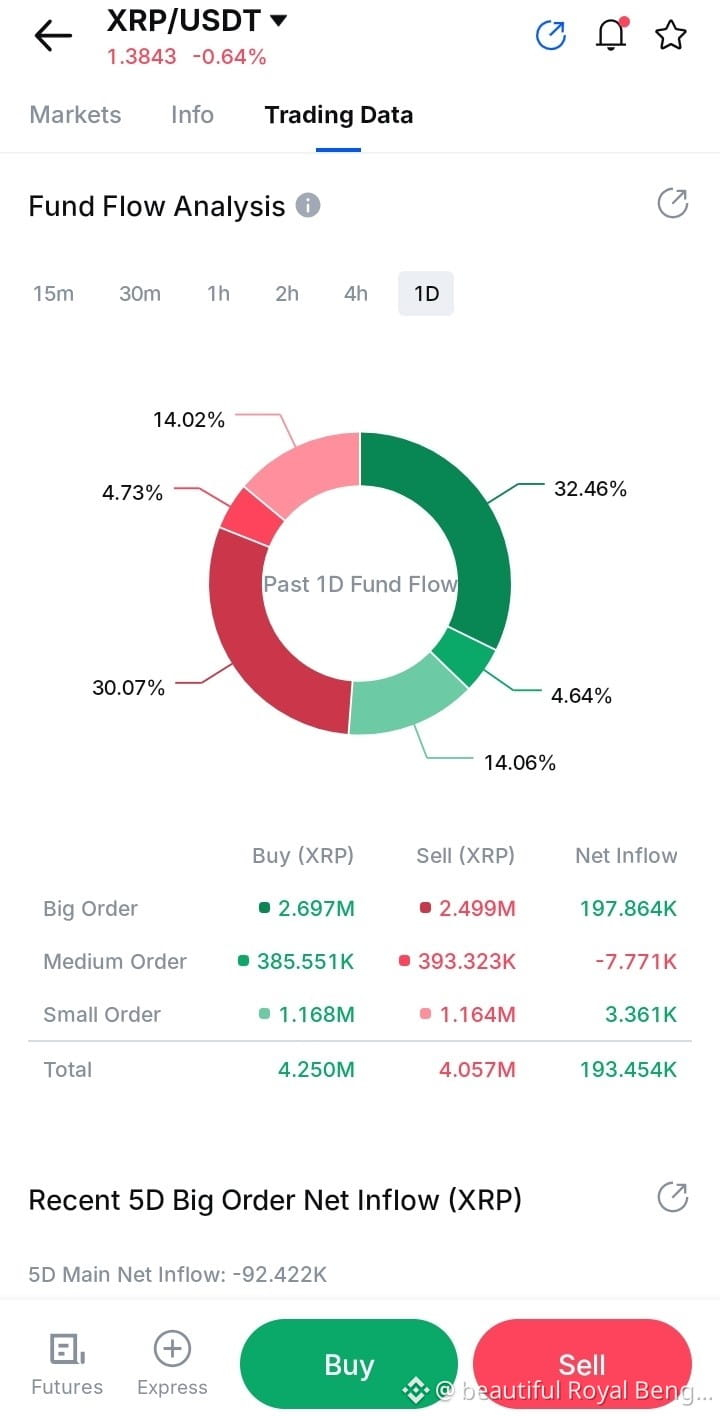Tap the green Buy button
The image size is (720, 1416).
[349, 1365]
